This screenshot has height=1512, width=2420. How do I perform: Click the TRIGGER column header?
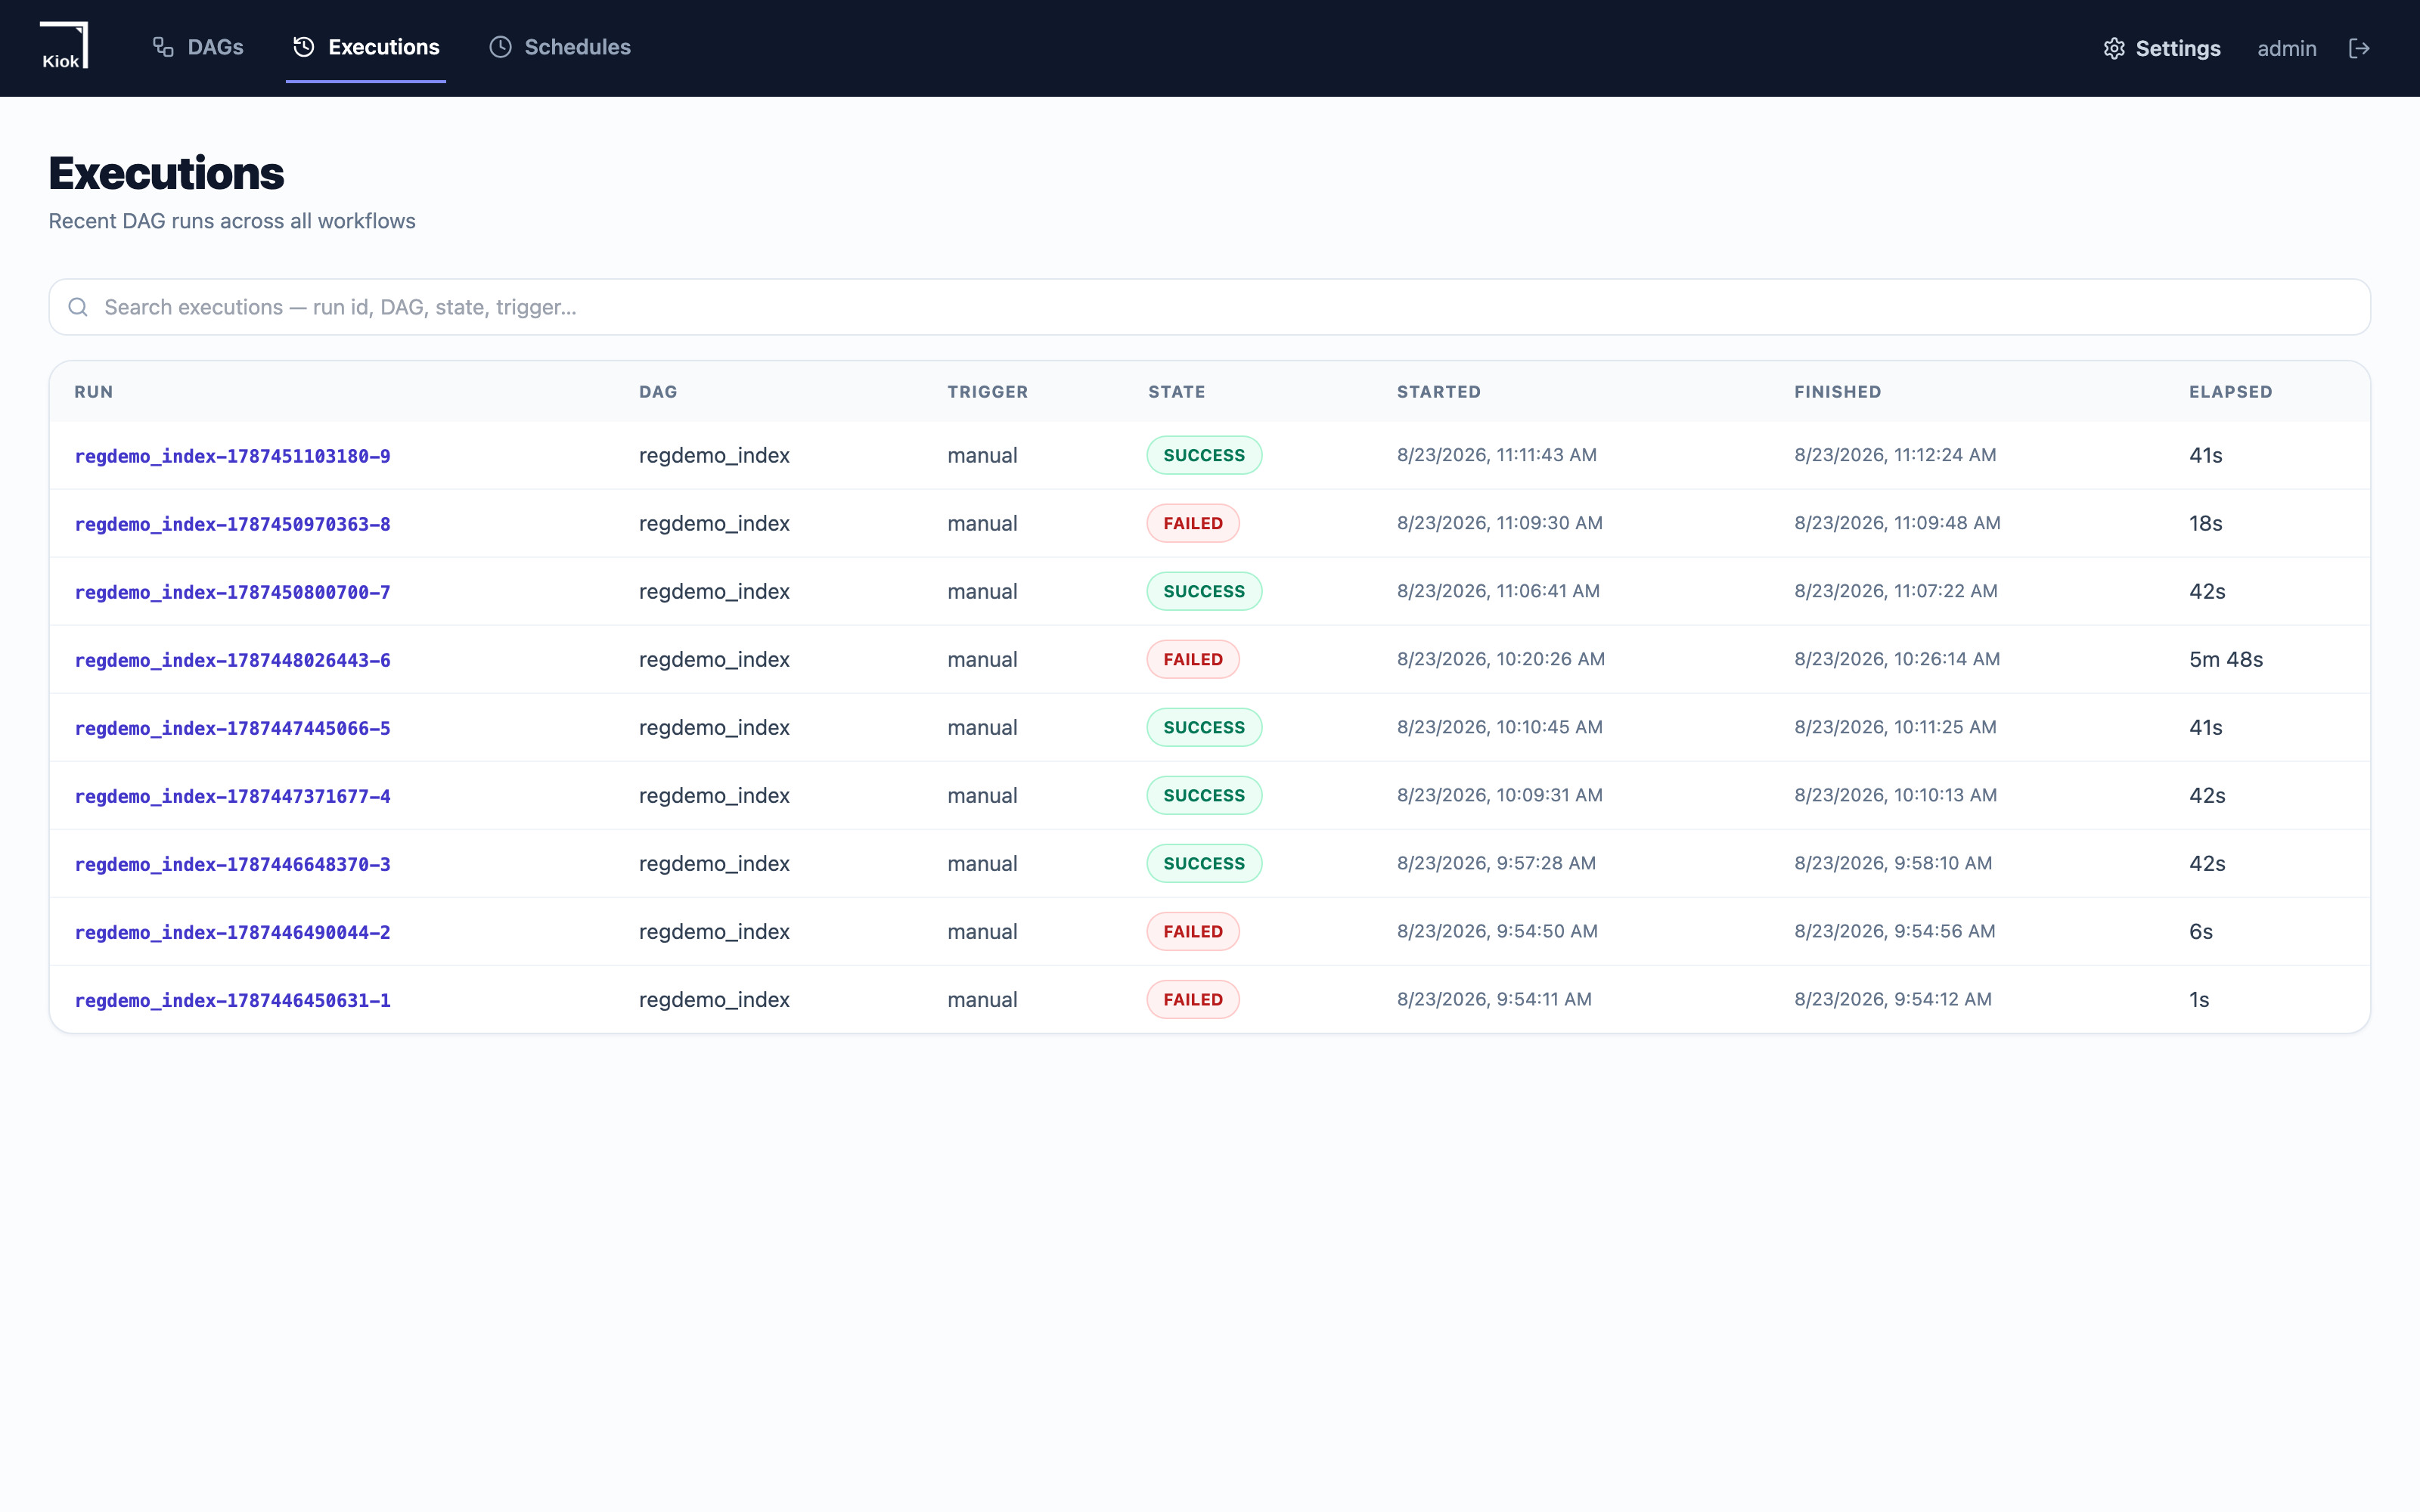[x=987, y=392]
